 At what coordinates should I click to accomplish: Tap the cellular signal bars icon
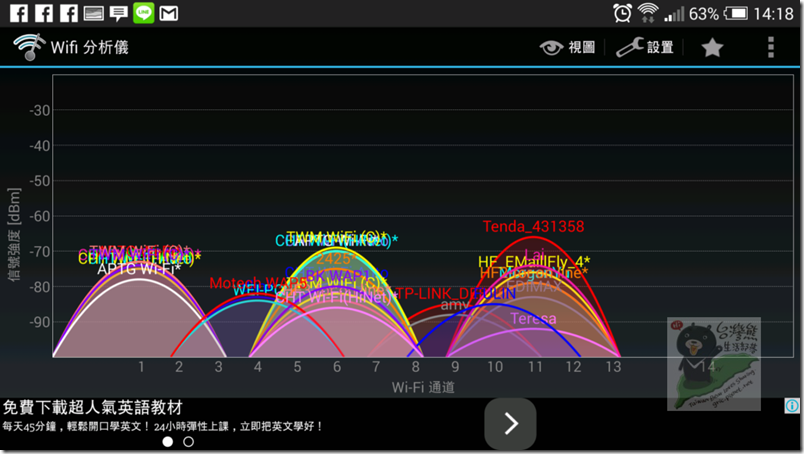[x=674, y=14]
